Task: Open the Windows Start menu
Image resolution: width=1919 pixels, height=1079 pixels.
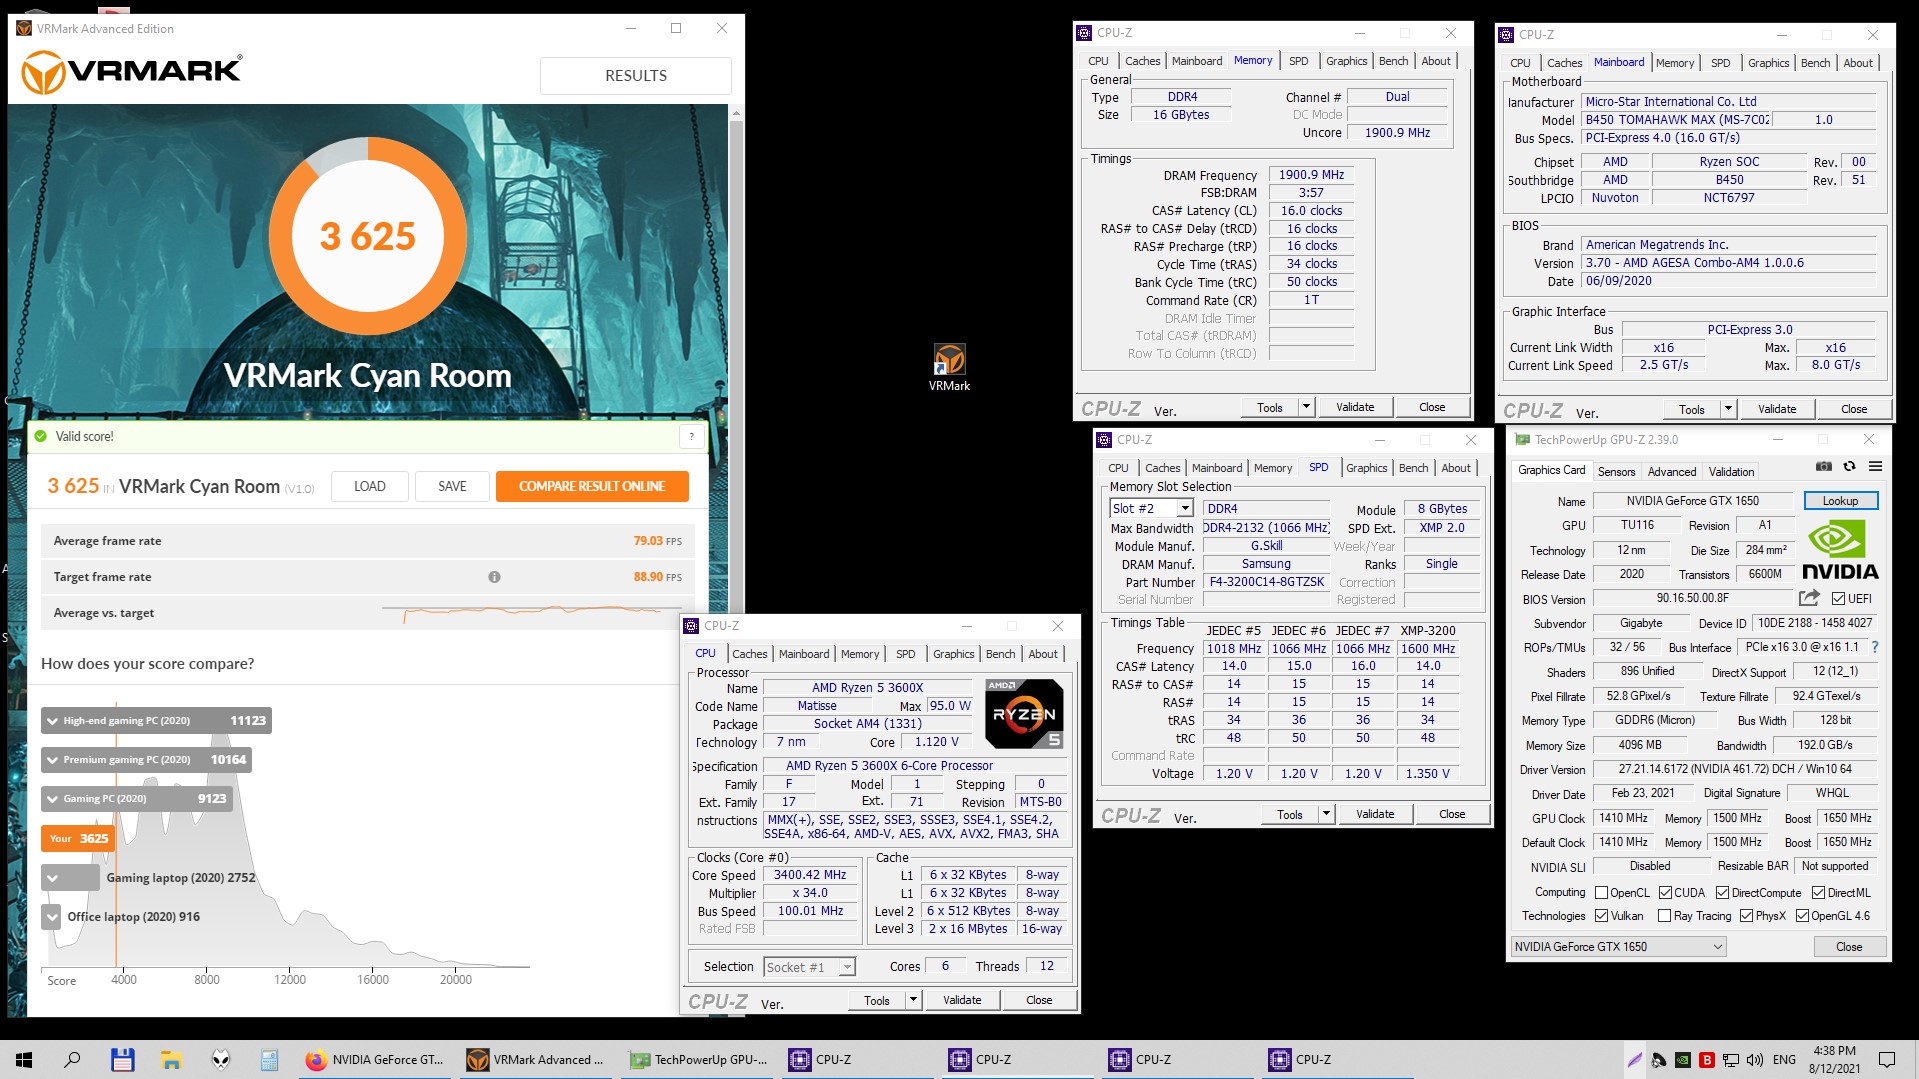Action: (24, 1060)
